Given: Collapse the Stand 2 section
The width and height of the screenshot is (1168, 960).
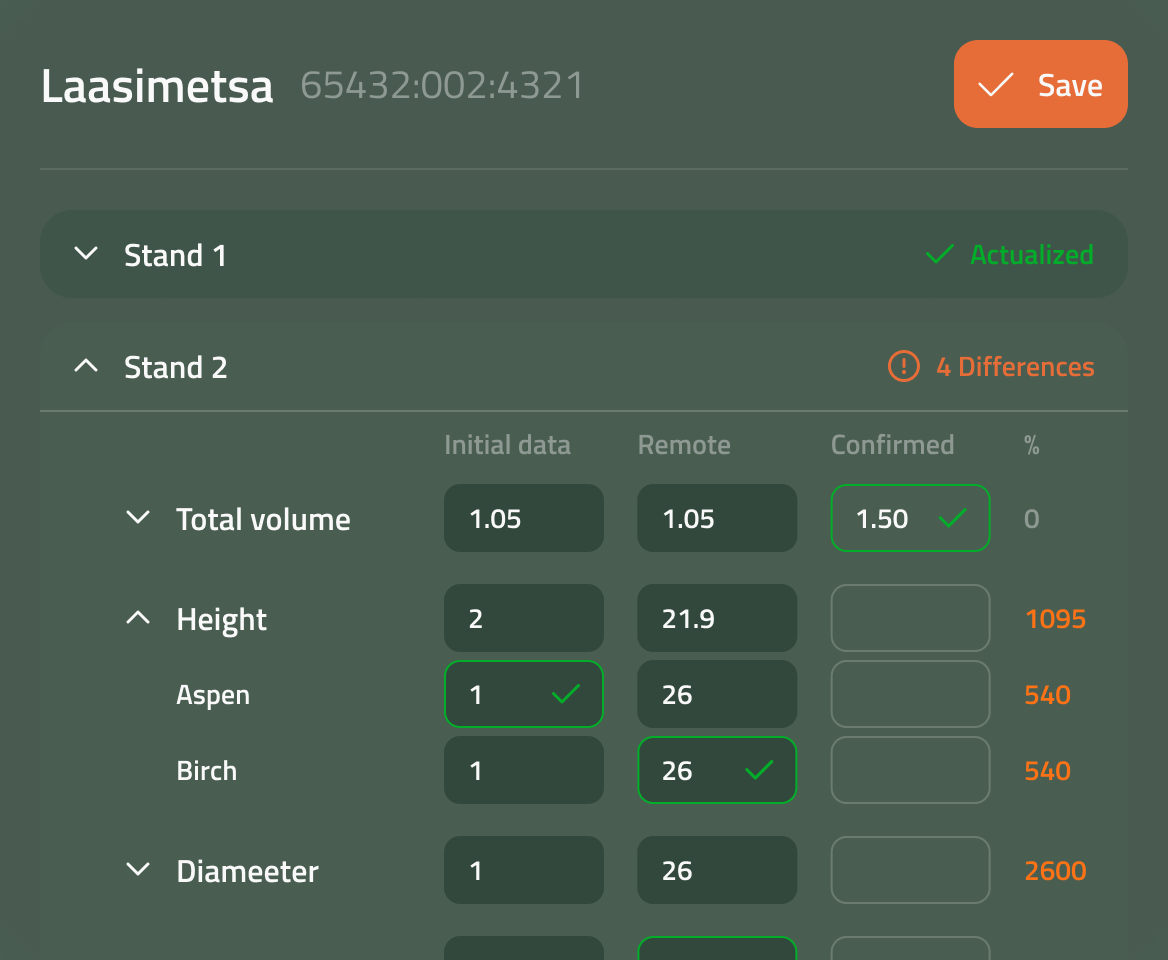Looking at the screenshot, I should 86,366.
